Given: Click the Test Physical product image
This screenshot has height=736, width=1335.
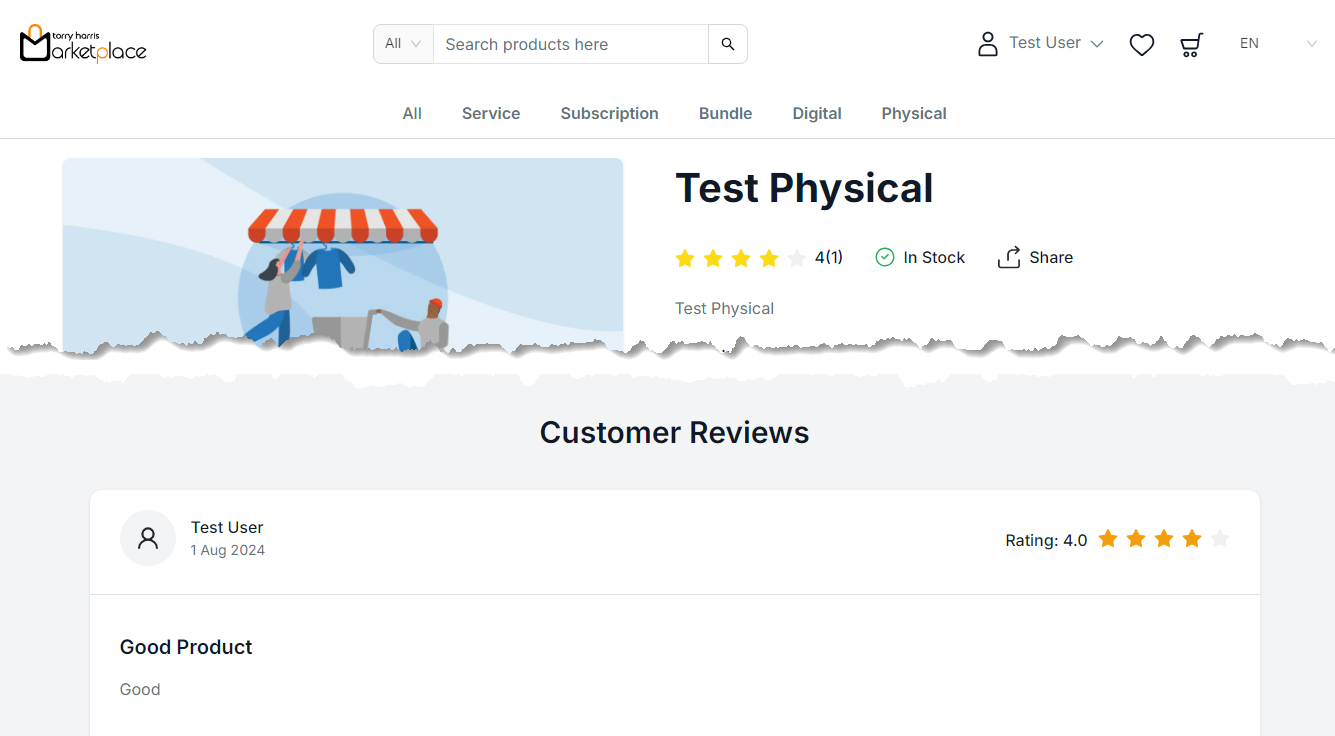Looking at the screenshot, I should 342,255.
